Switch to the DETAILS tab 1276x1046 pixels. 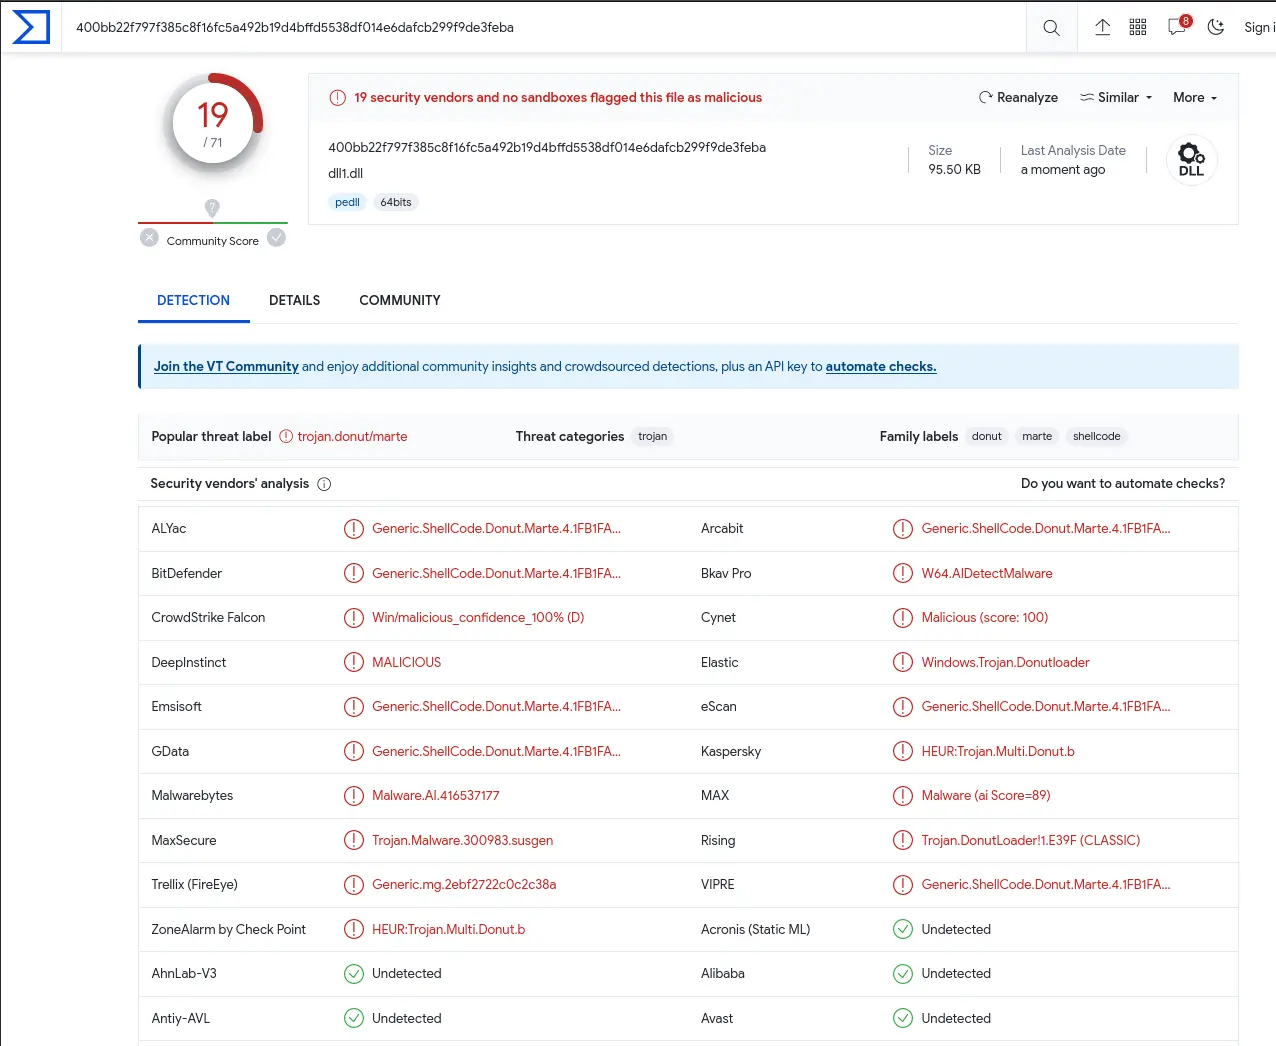coord(294,300)
